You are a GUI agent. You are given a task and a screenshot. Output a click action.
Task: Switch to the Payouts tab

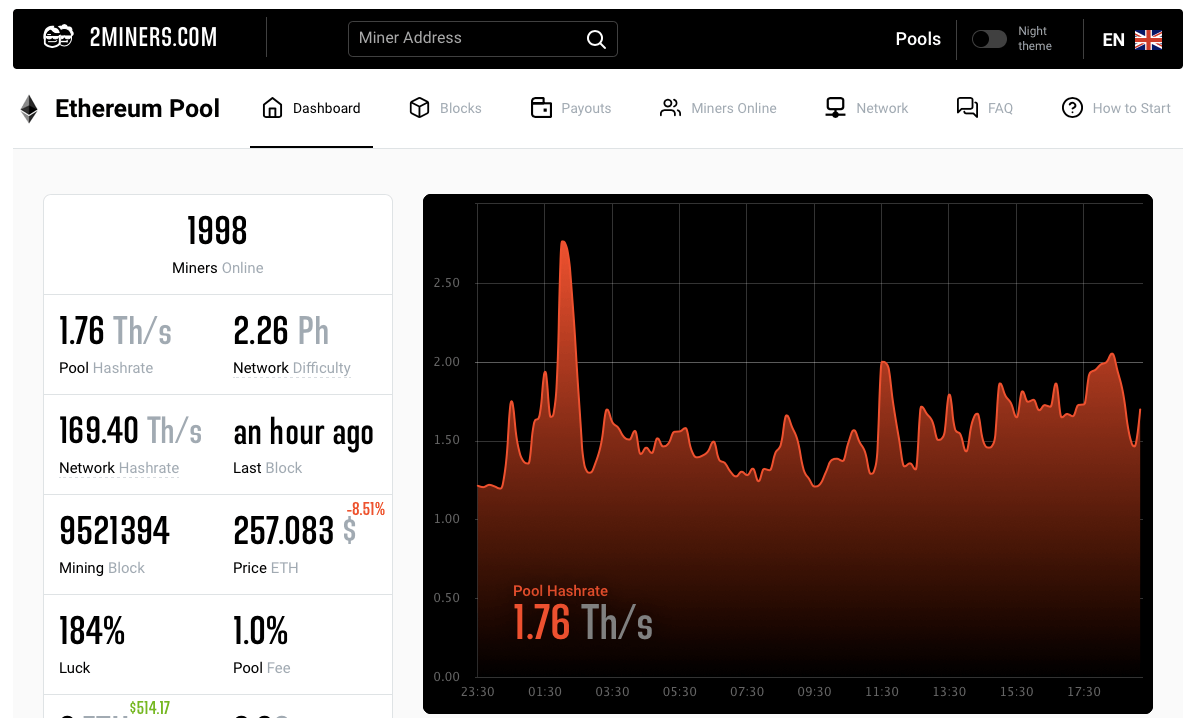586,108
